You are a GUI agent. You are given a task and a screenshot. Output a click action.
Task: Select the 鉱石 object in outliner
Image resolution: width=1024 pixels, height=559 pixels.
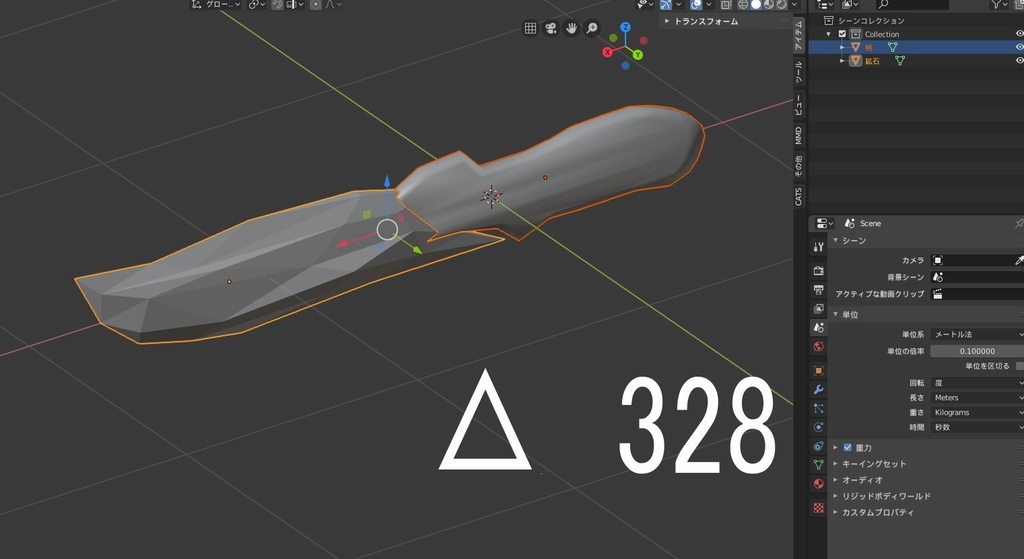tap(872, 61)
